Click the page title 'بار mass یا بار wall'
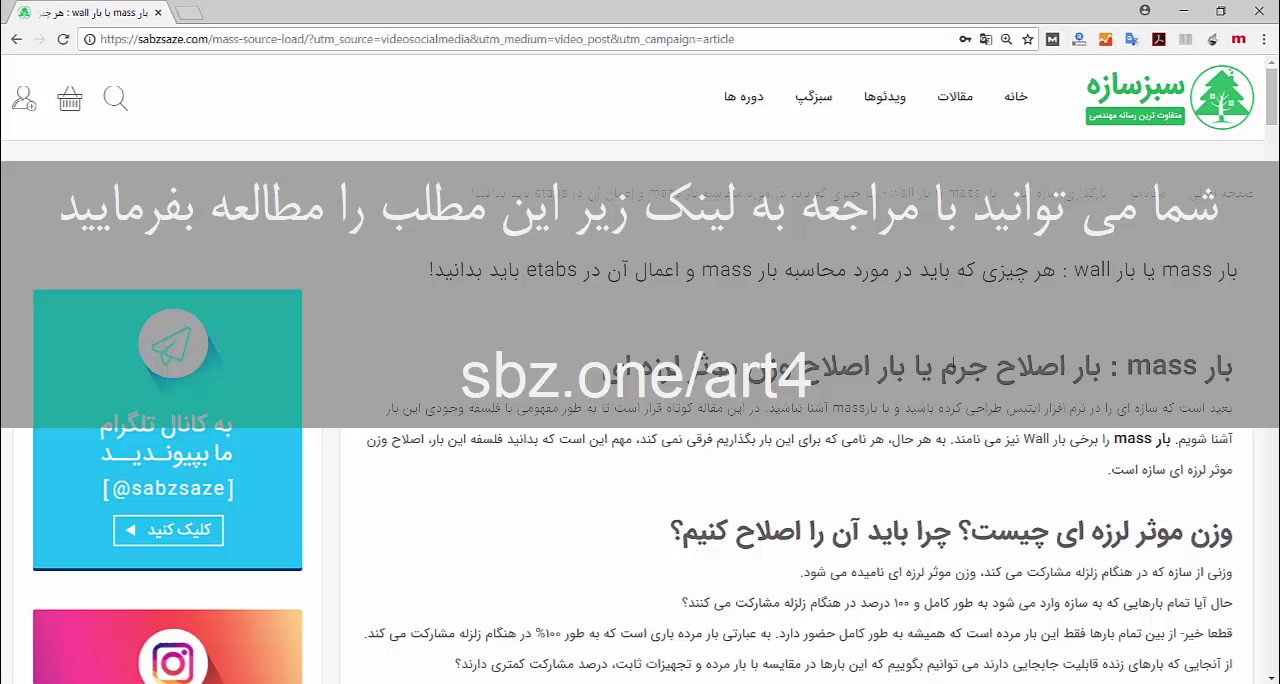The image size is (1280, 684). (x=833, y=270)
